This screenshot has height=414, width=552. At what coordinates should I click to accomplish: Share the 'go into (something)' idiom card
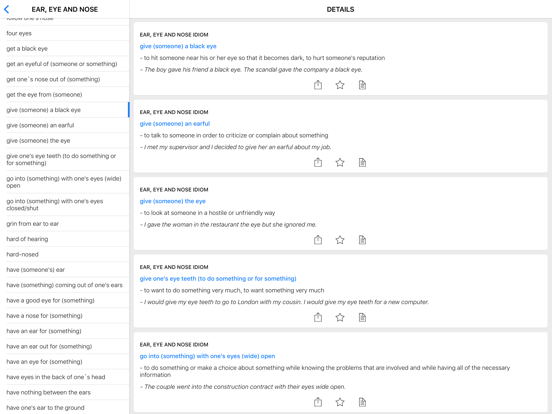click(318, 402)
